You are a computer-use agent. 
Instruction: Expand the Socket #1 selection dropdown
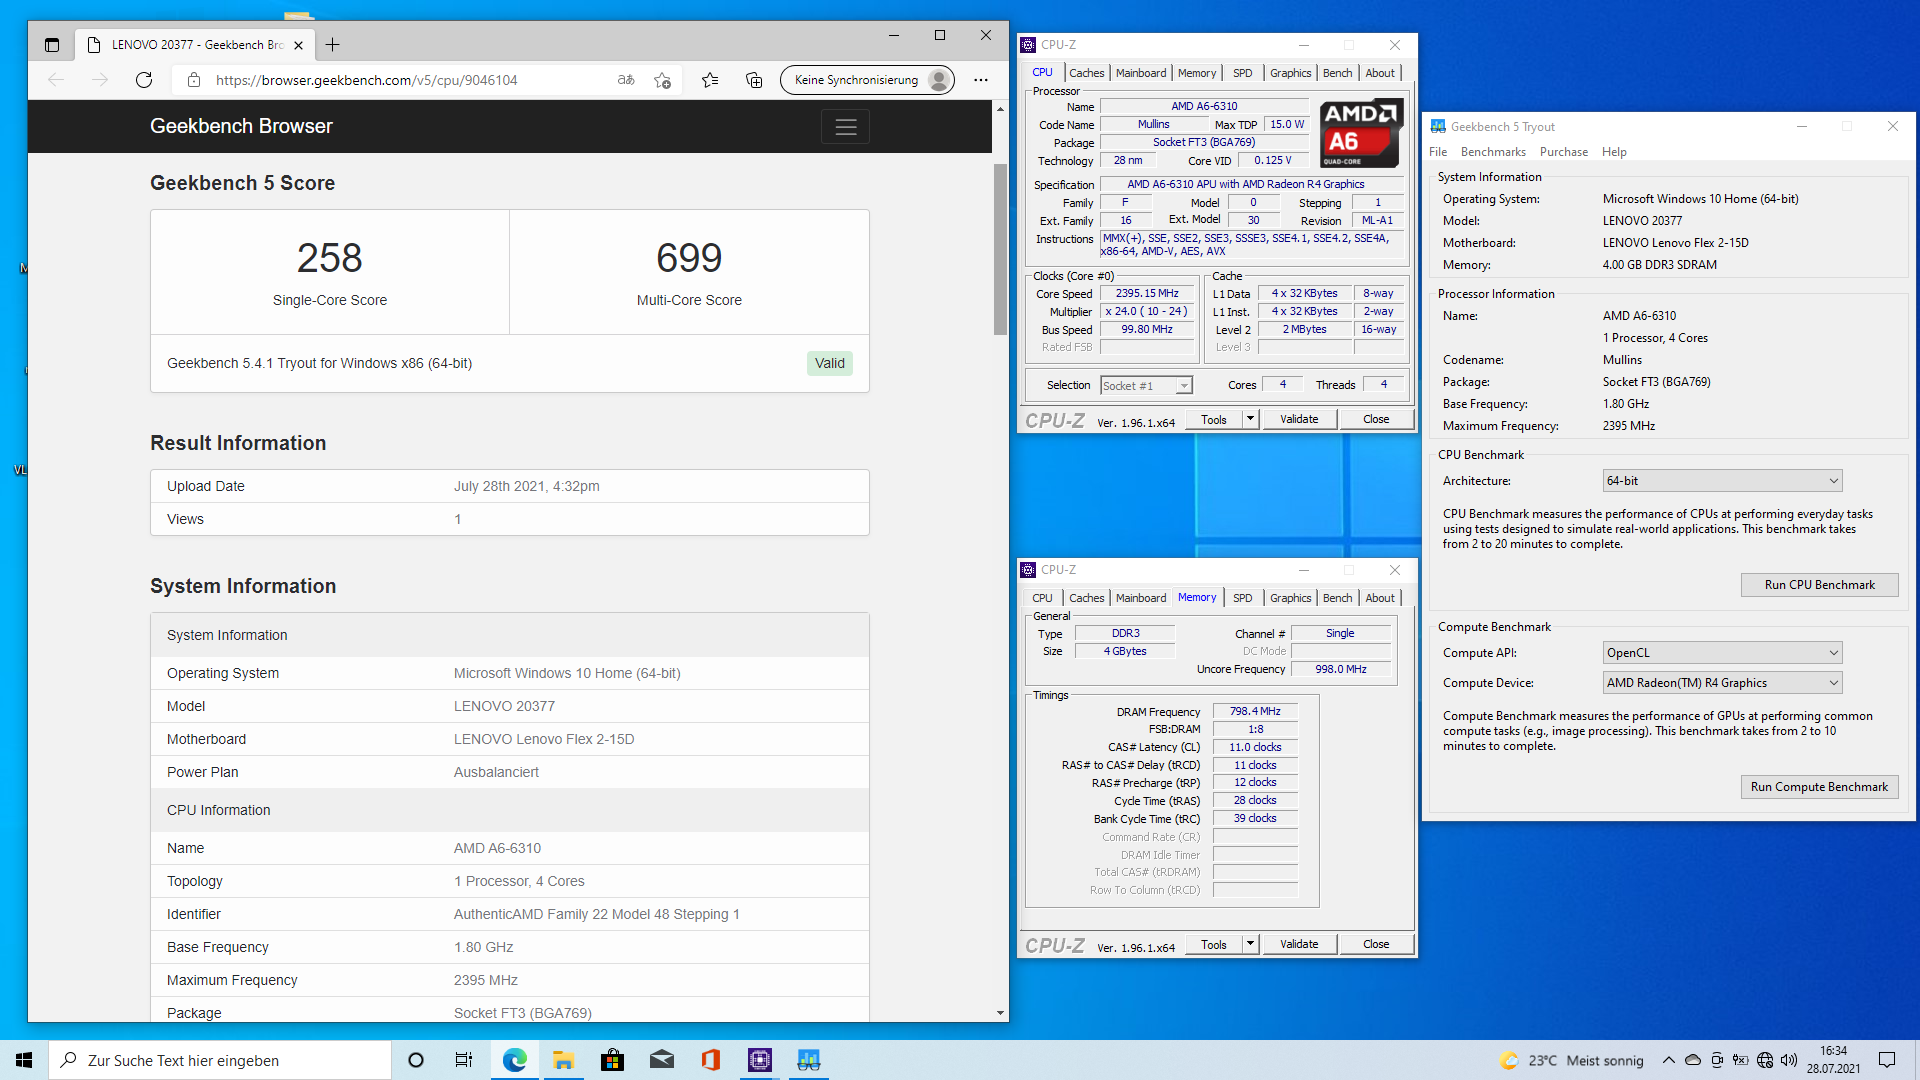pos(1184,386)
